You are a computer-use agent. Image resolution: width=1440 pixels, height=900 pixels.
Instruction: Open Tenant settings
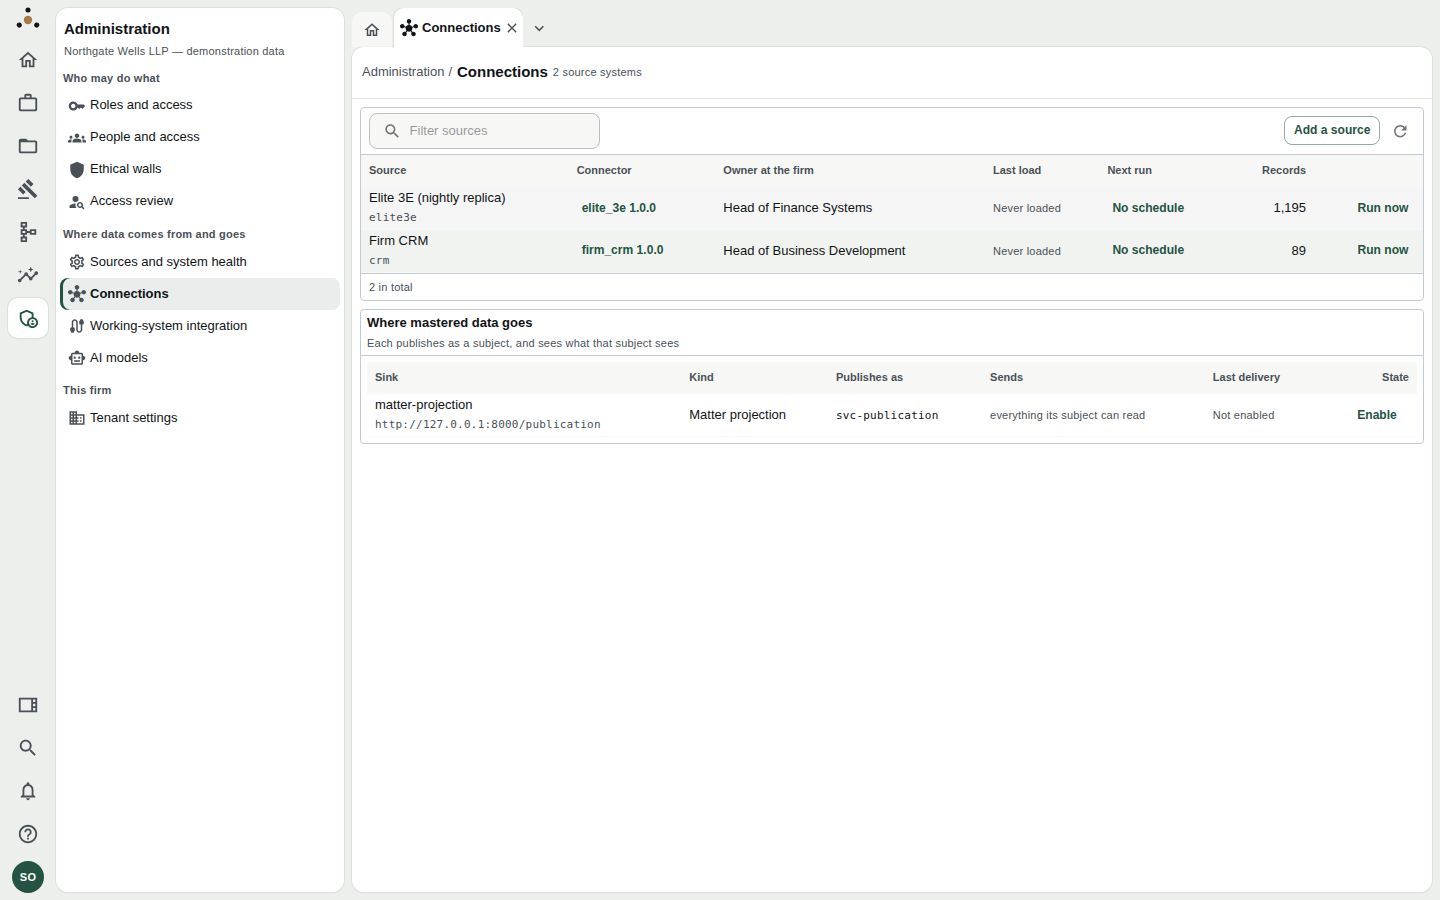(x=200, y=418)
